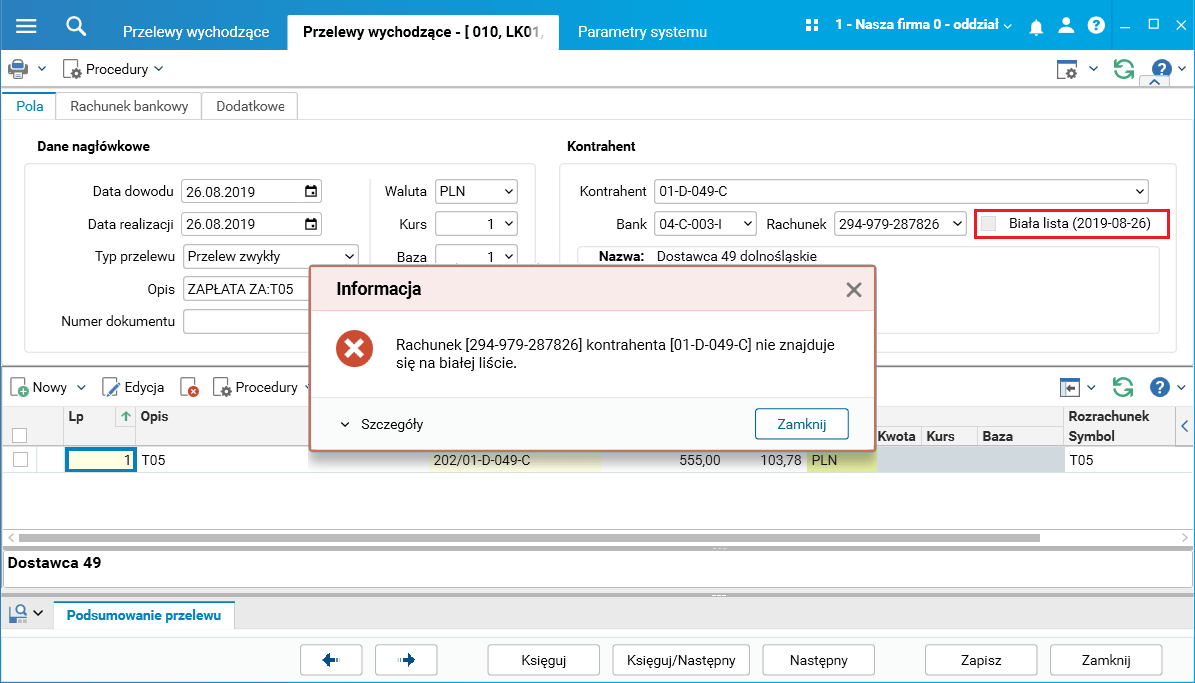This screenshot has width=1195, height=683.
Task: Click the delete row red-x icon
Action: [x=189, y=387]
